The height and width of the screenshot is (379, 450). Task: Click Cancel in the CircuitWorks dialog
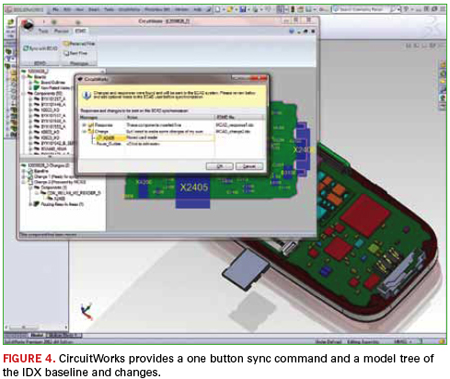pos(249,166)
